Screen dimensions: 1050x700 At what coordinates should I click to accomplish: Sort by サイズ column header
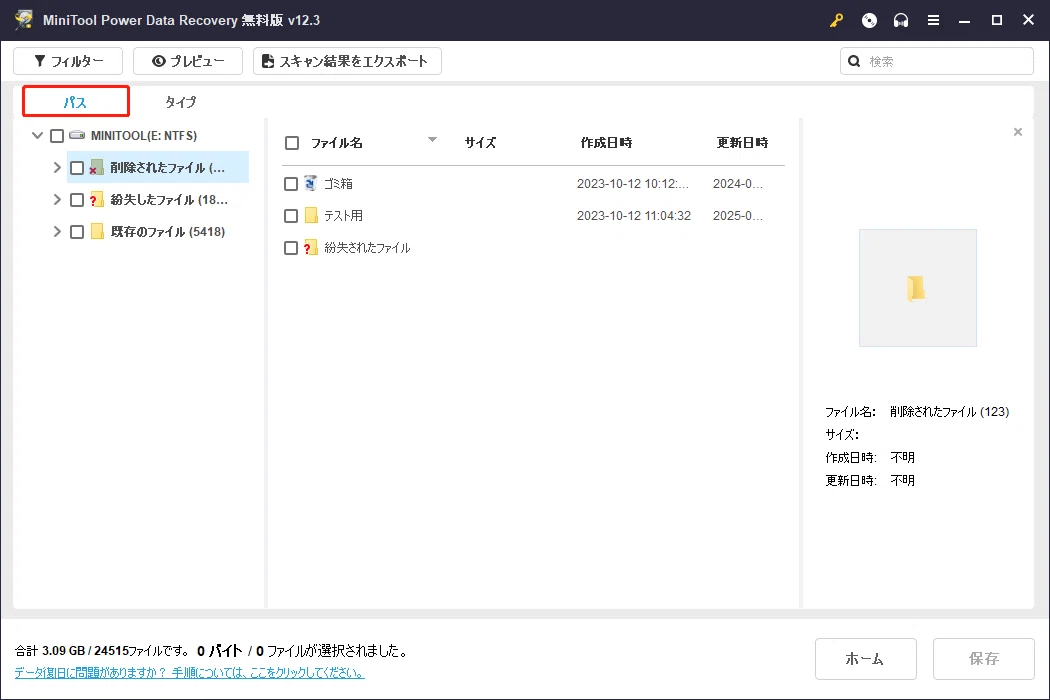480,142
